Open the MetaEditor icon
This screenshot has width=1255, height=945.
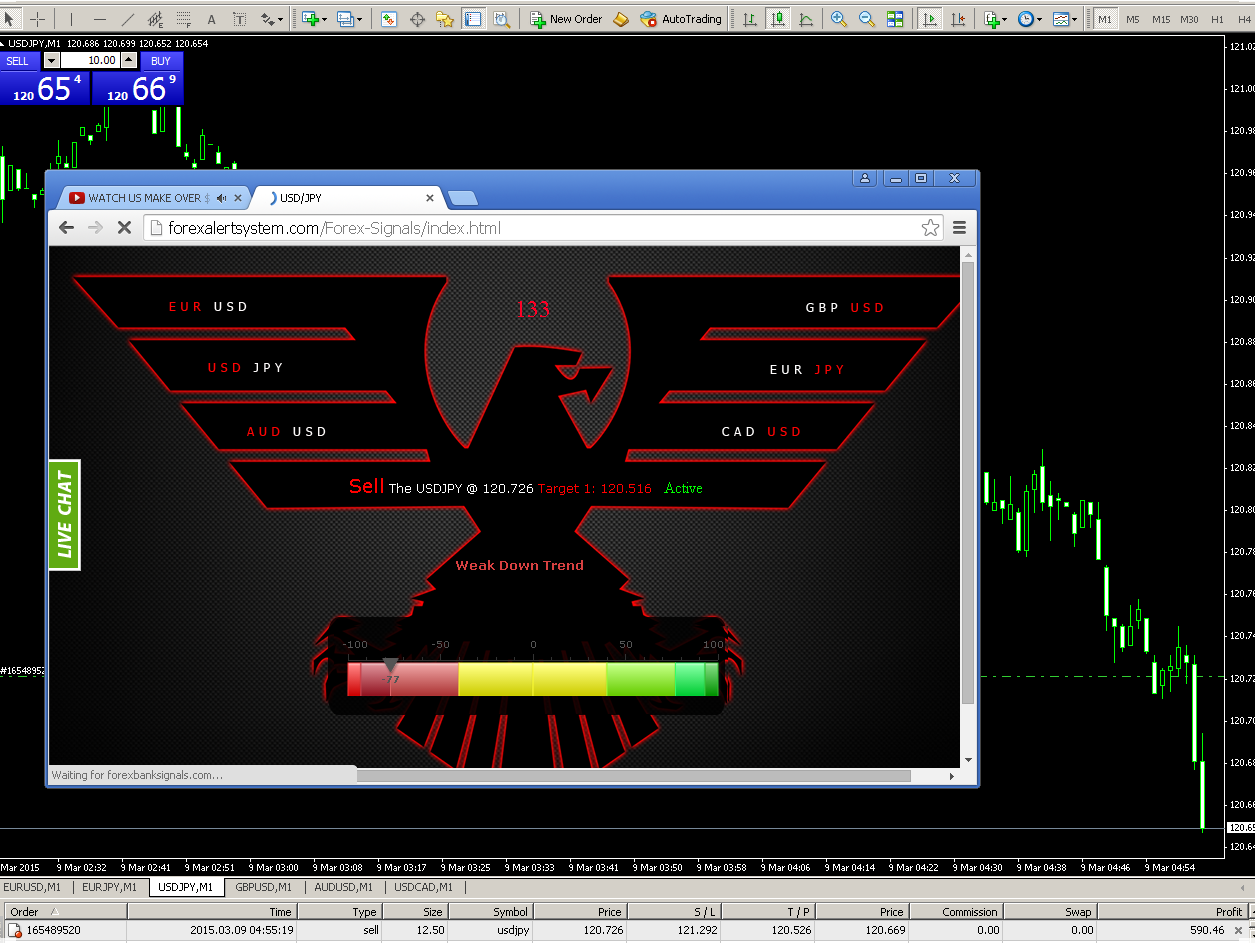click(x=622, y=19)
